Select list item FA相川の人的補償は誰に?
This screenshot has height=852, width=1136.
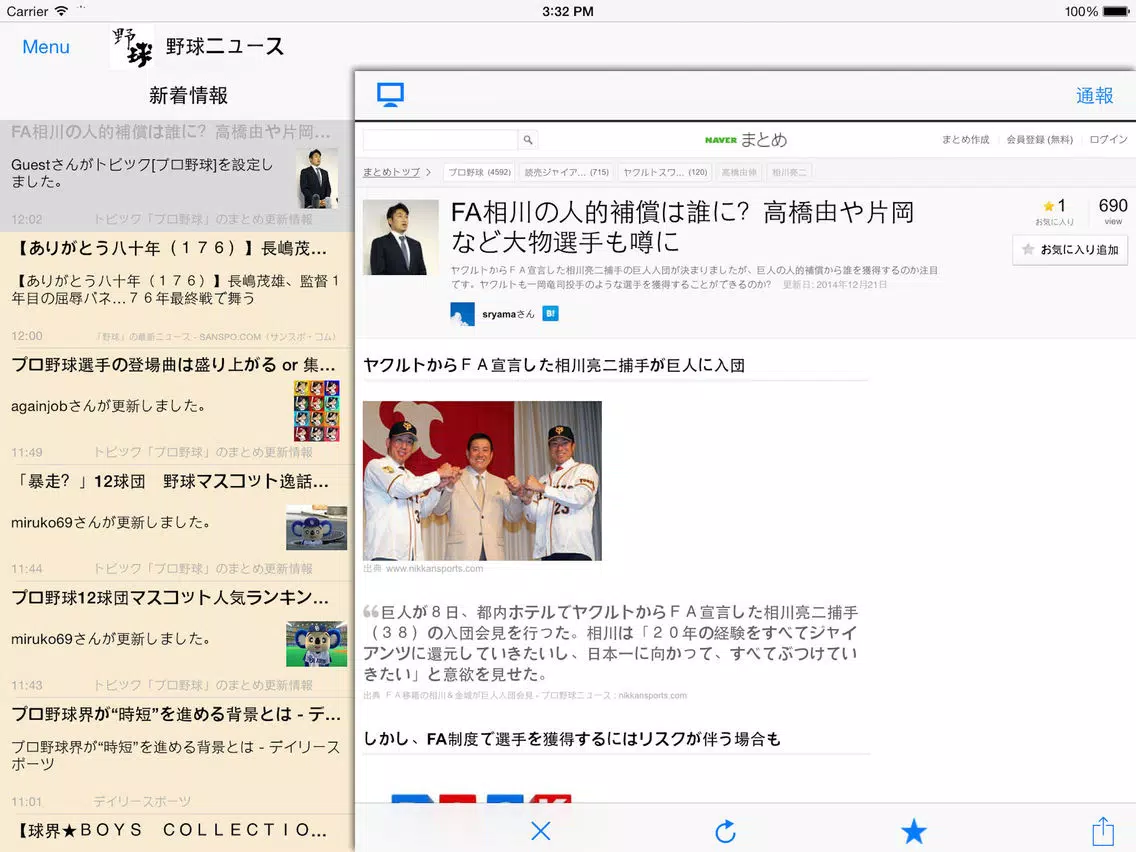pos(177,176)
